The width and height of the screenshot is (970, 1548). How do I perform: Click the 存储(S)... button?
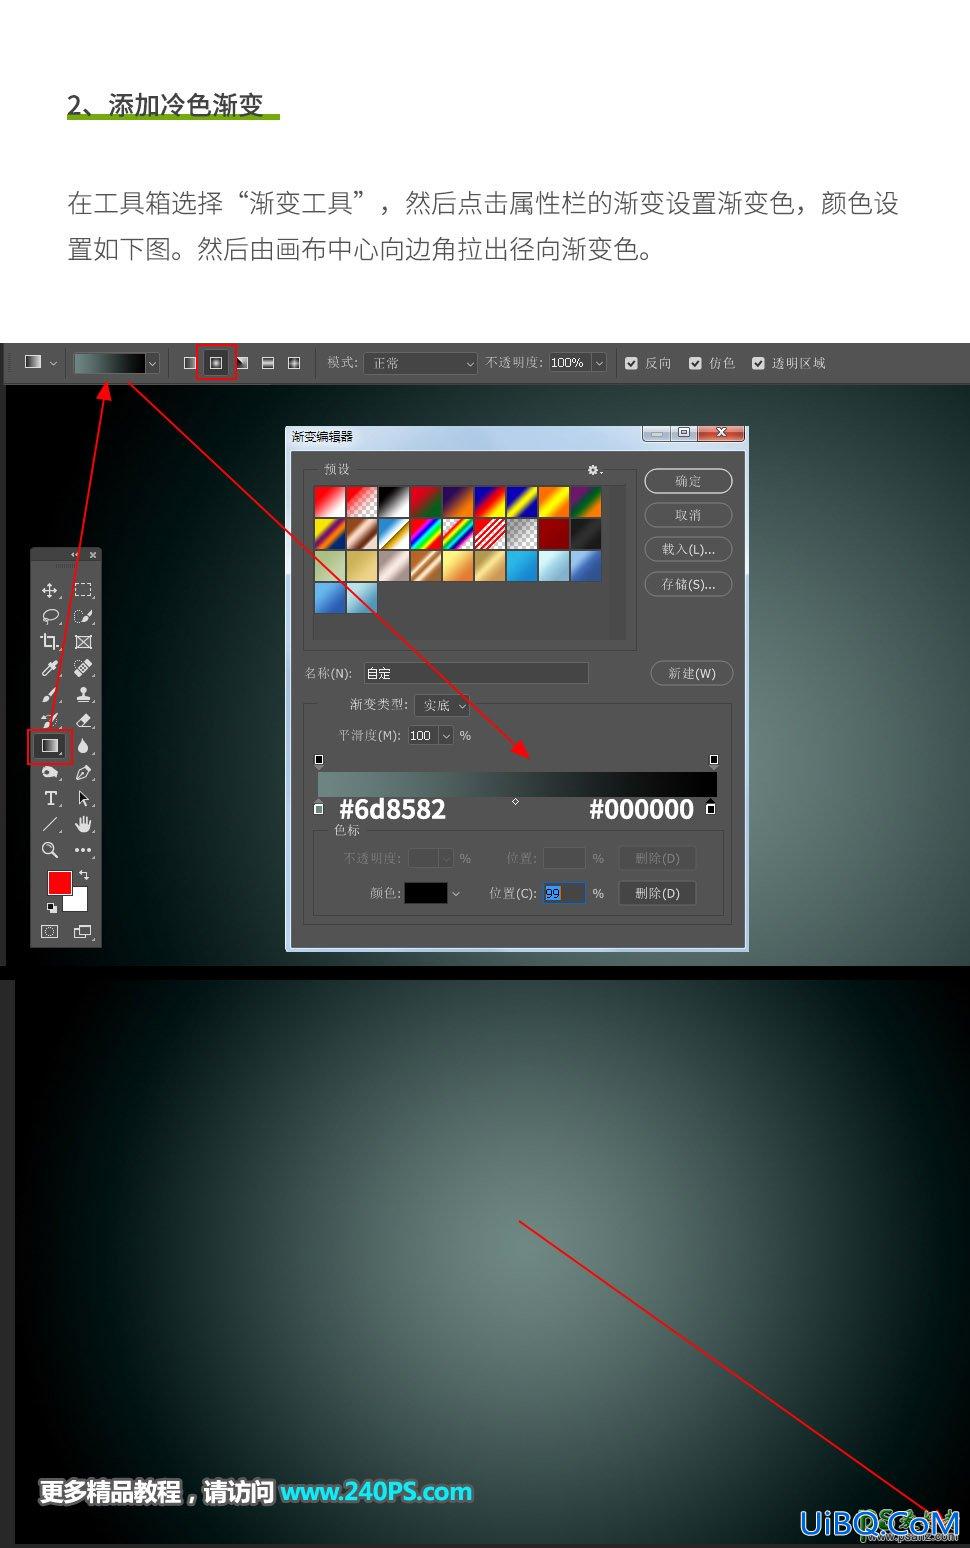click(688, 584)
